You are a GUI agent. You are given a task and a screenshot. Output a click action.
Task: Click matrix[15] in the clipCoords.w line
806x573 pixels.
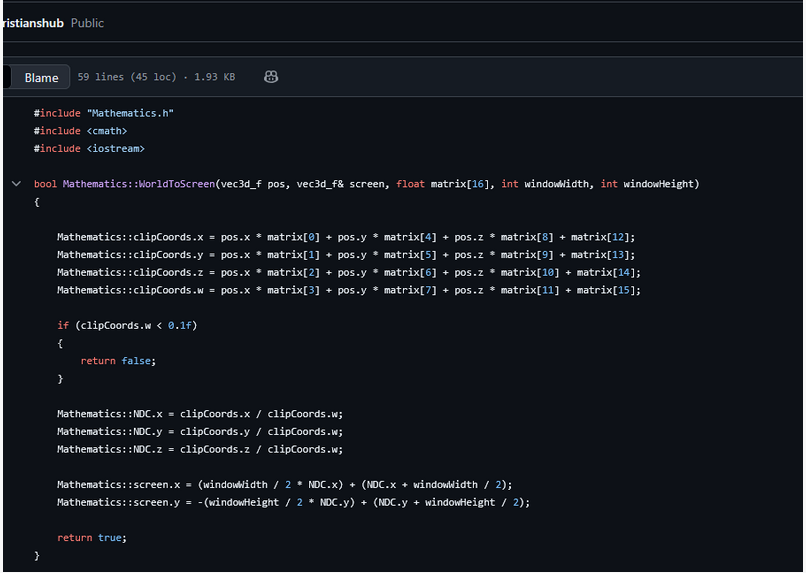click(x=606, y=290)
